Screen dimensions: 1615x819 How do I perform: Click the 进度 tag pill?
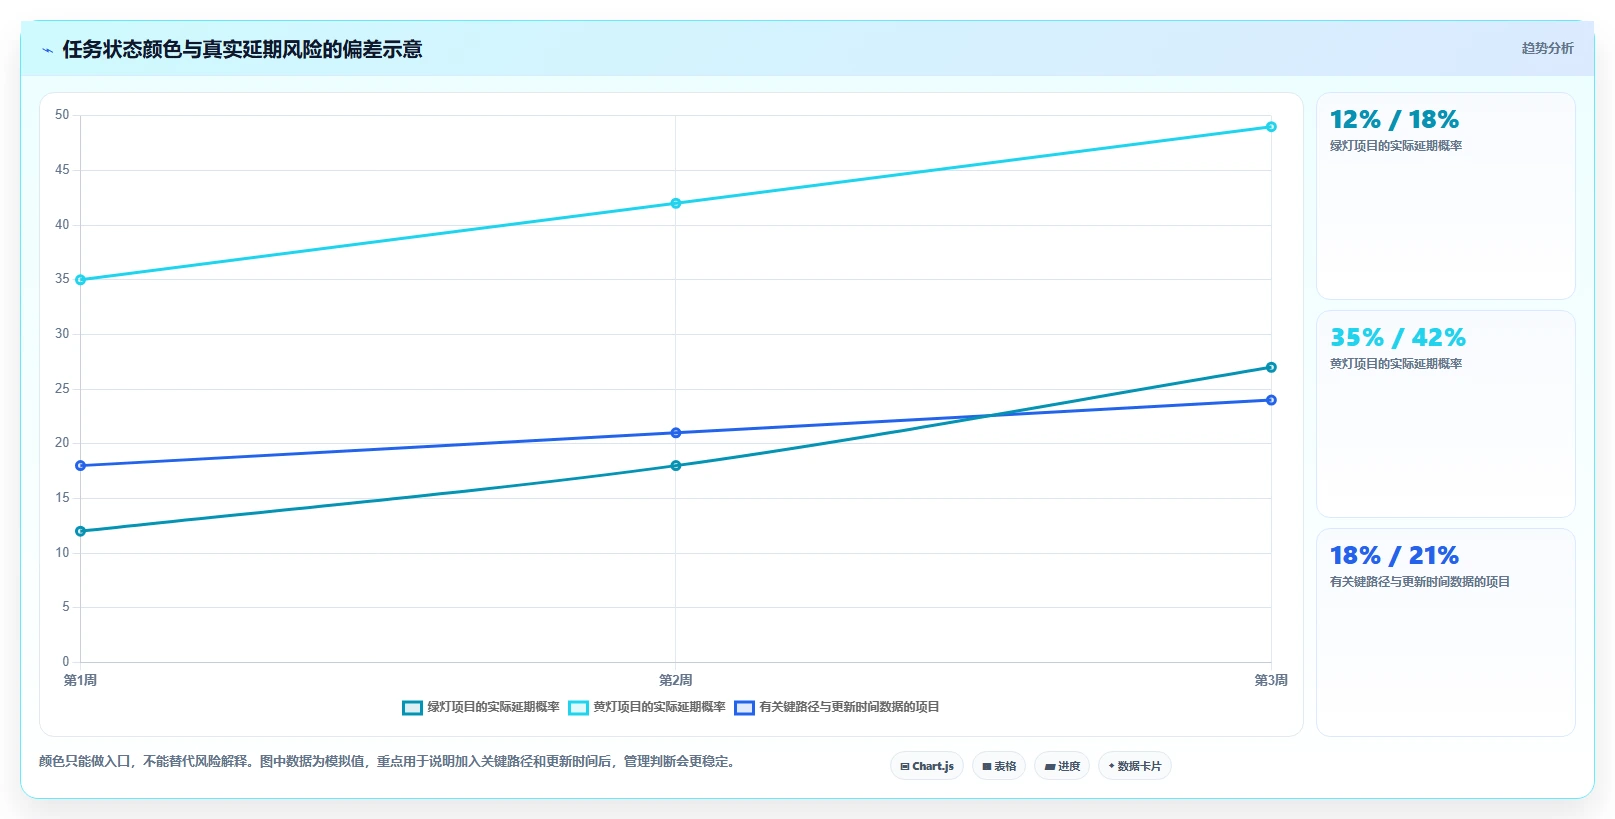(1062, 766)
